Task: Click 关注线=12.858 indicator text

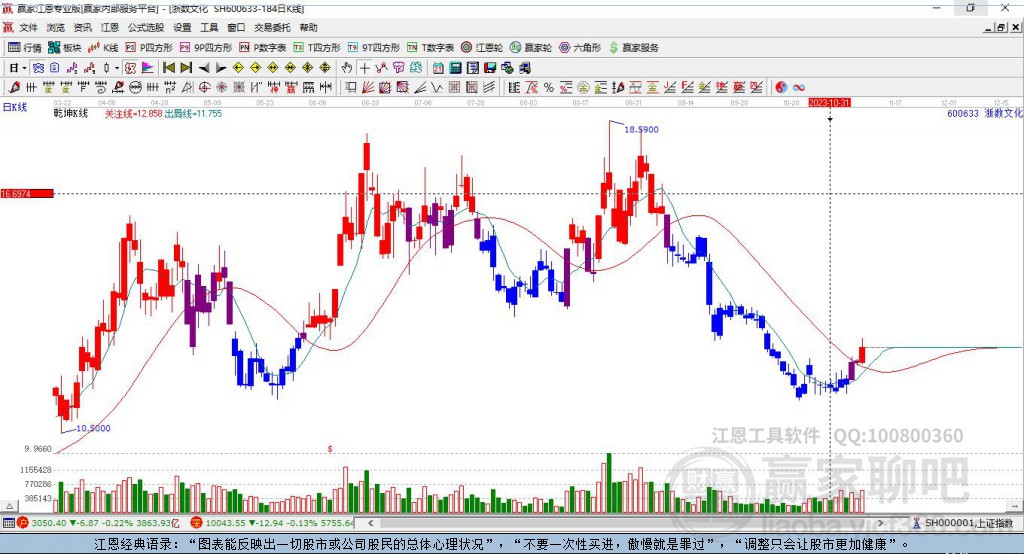Action: click(x=133, y=114)
